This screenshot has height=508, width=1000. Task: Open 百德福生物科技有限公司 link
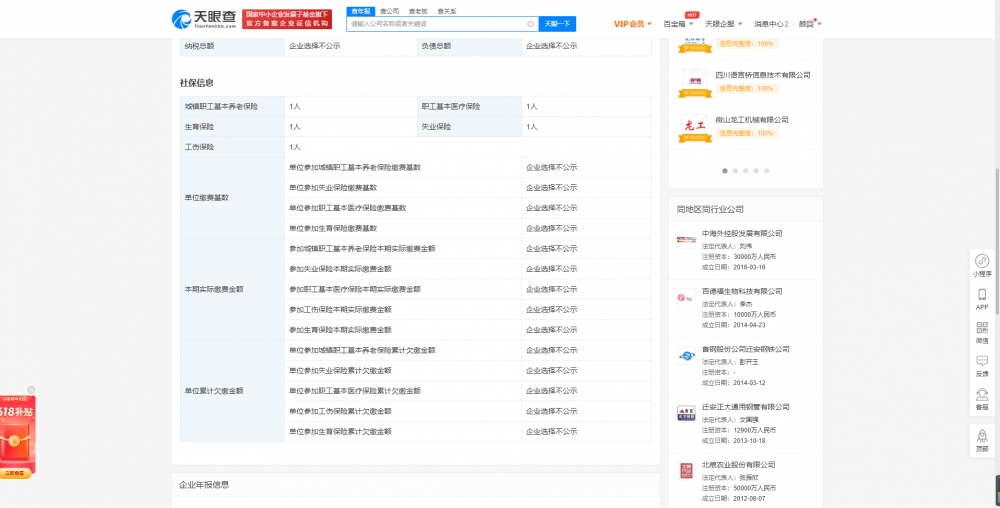pos(742,291)
